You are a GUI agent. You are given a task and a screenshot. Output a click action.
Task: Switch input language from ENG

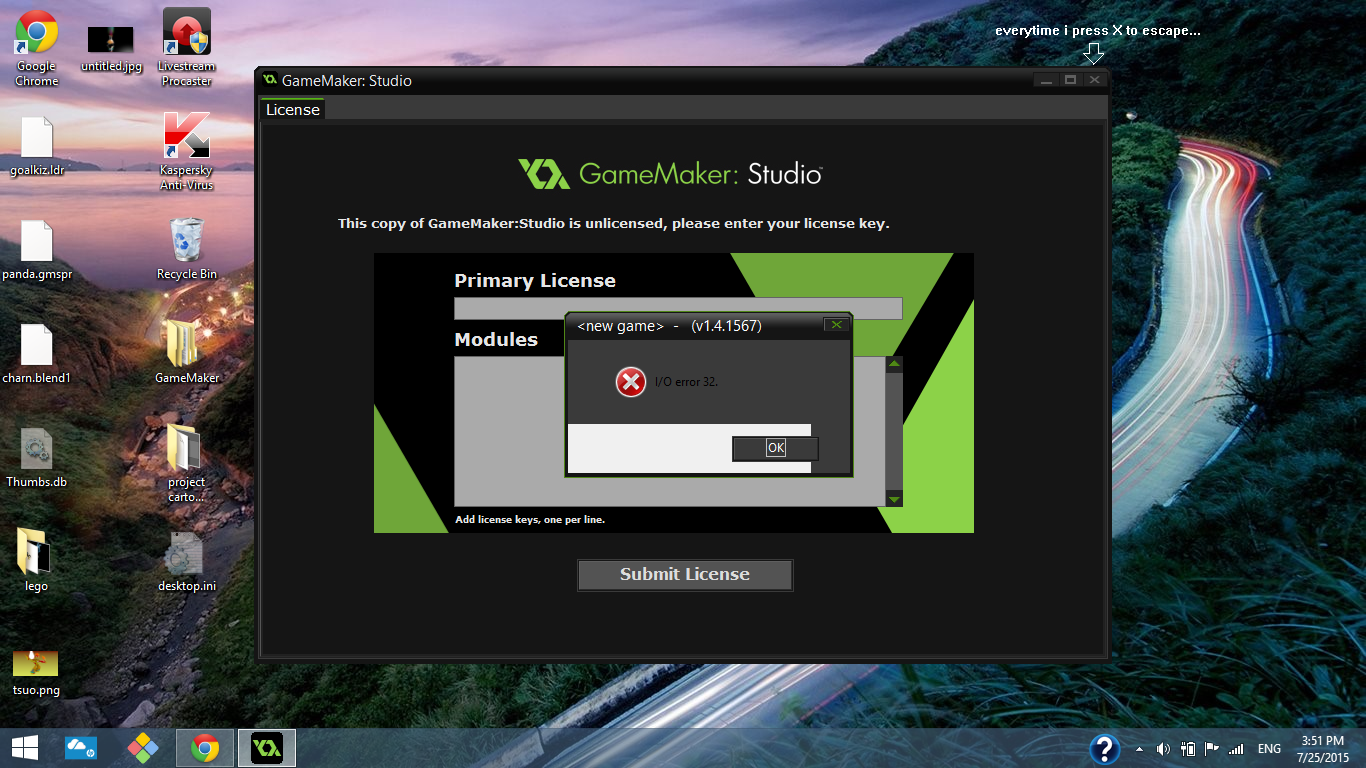tap(1269, 749)
